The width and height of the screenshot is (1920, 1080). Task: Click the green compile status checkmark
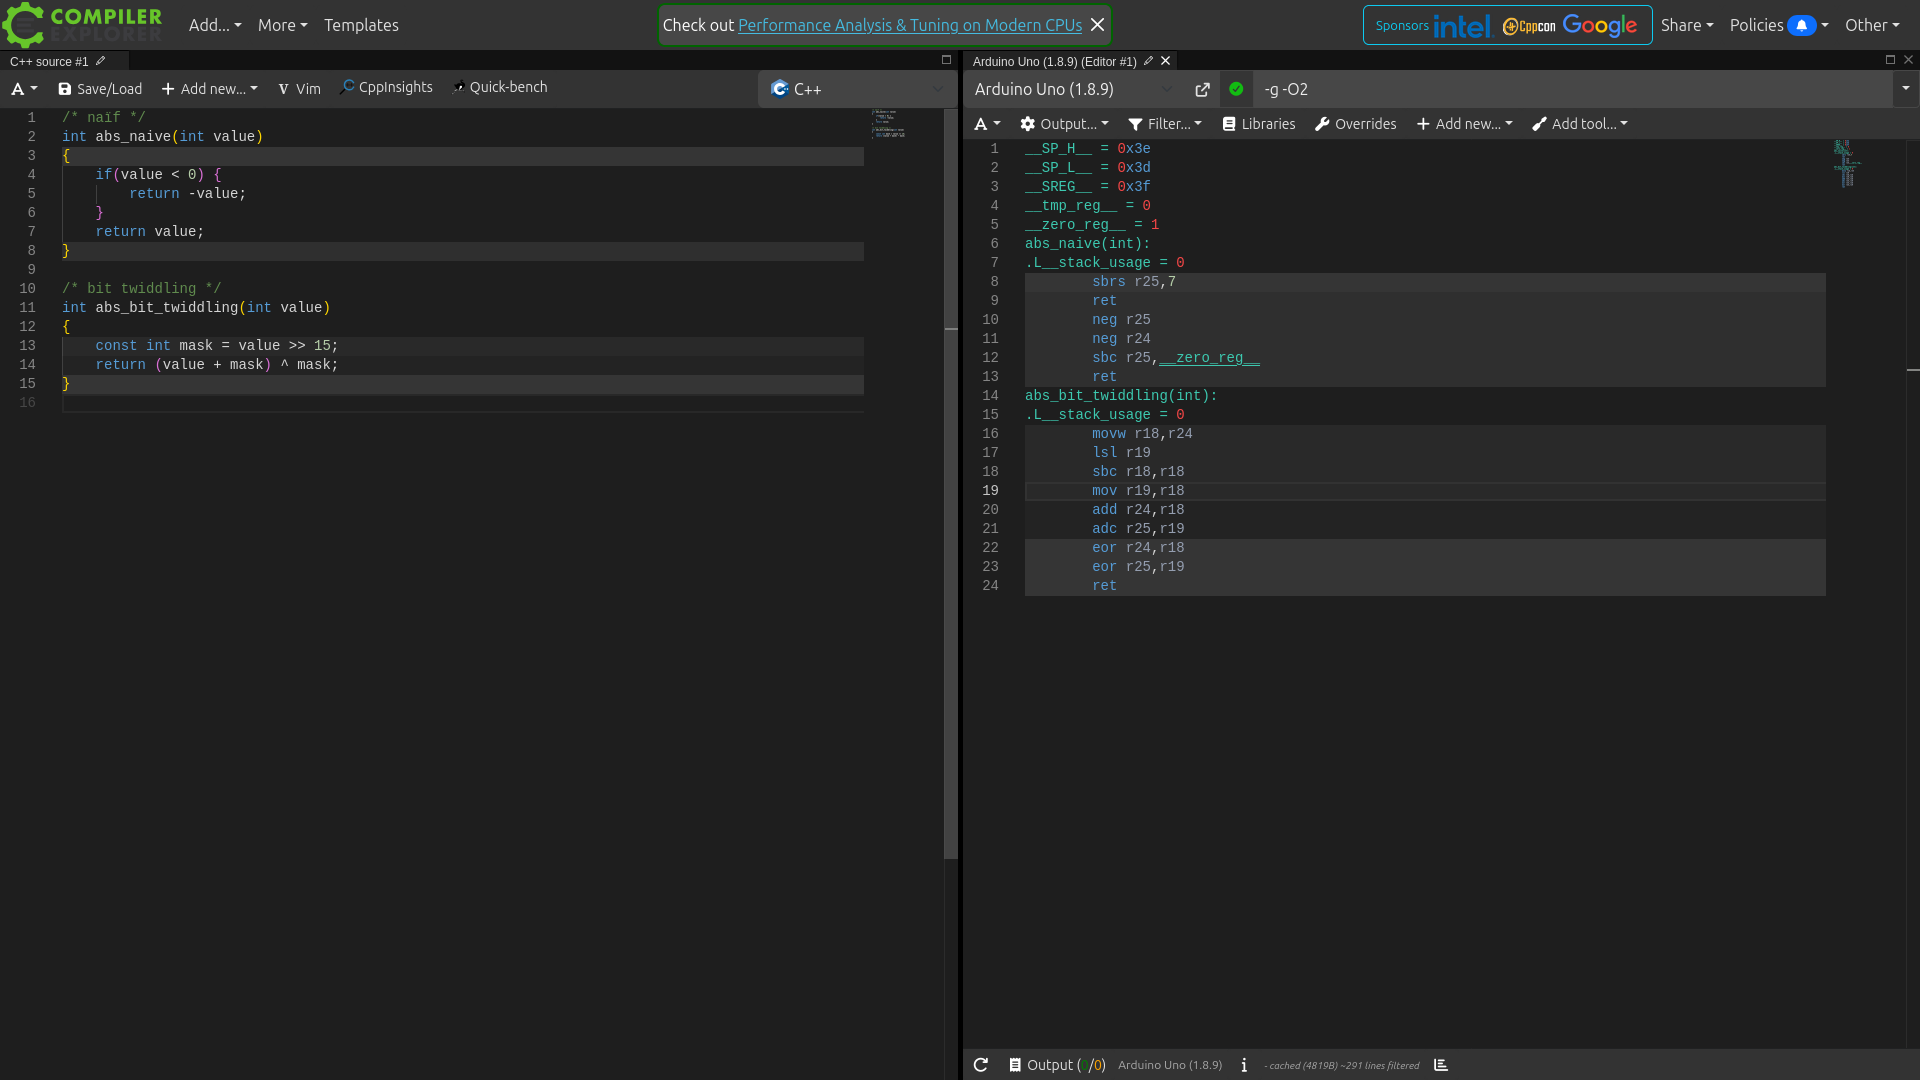[1236, 89]
